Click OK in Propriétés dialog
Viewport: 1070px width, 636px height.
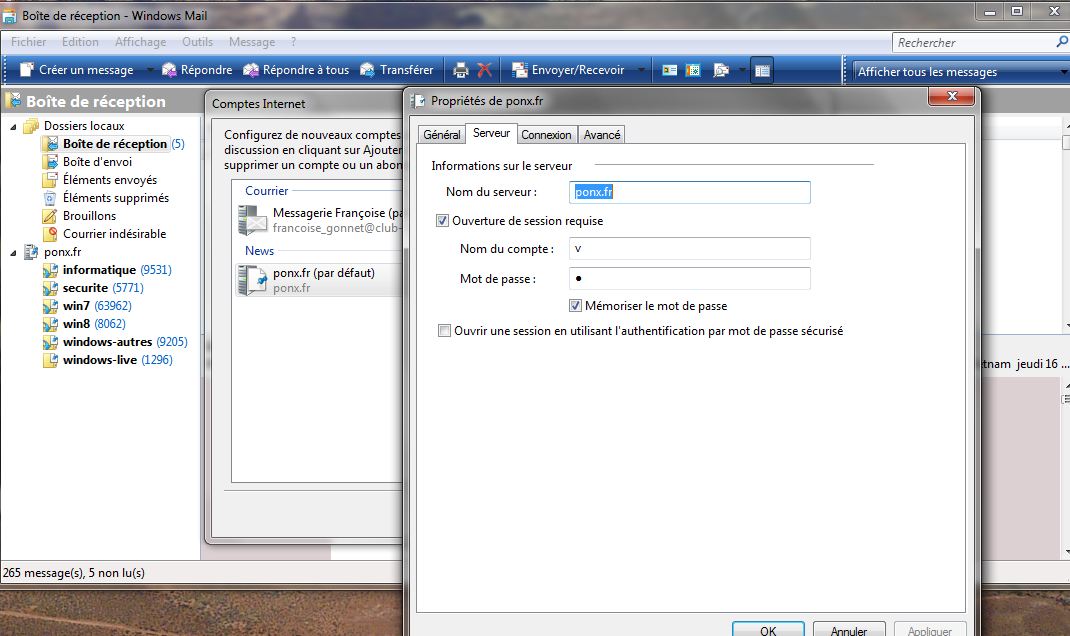768,629
